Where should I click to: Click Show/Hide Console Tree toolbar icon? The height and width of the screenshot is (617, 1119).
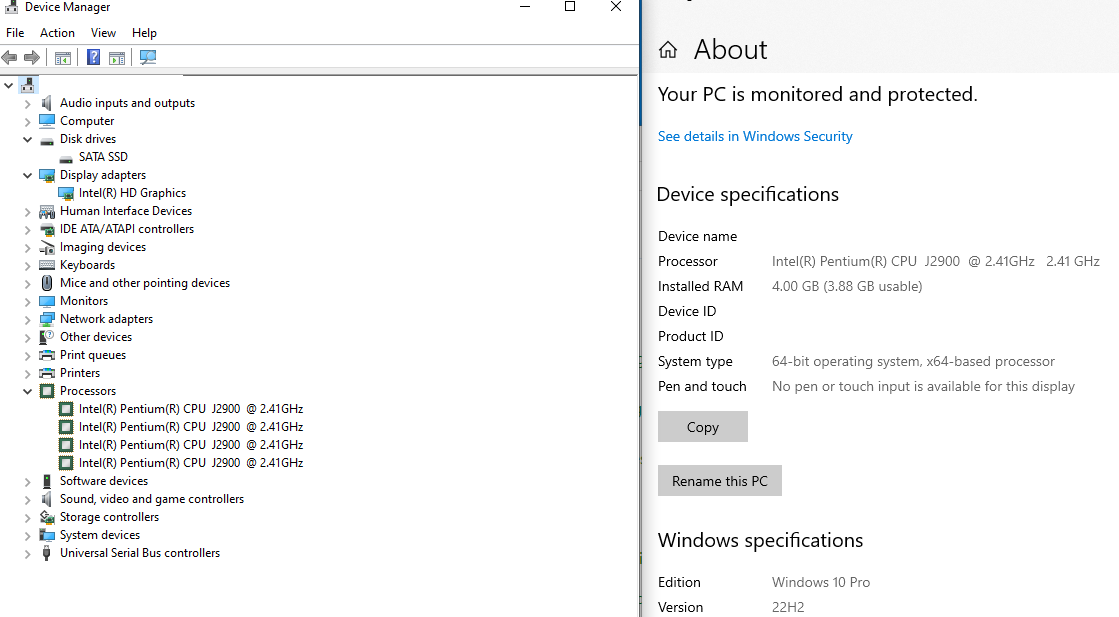63,58
